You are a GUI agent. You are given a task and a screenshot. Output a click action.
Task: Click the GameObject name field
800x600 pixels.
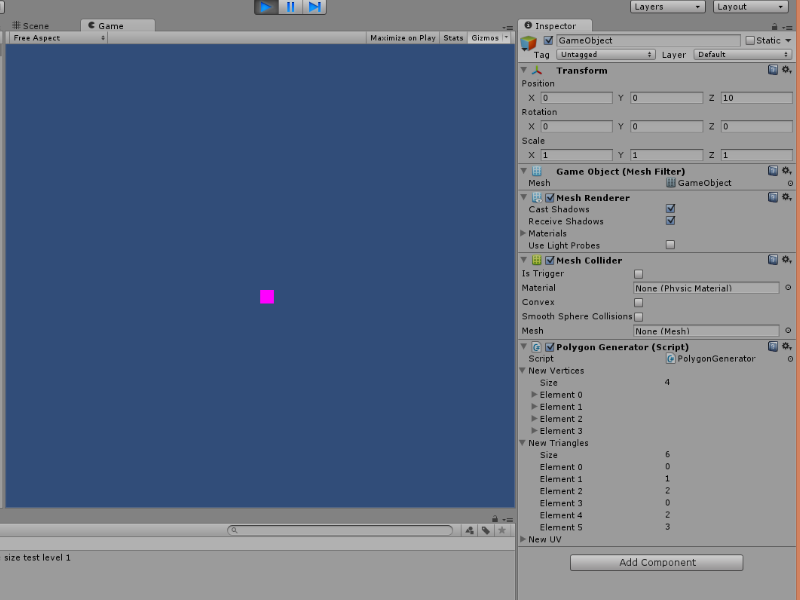coord(648,40)
